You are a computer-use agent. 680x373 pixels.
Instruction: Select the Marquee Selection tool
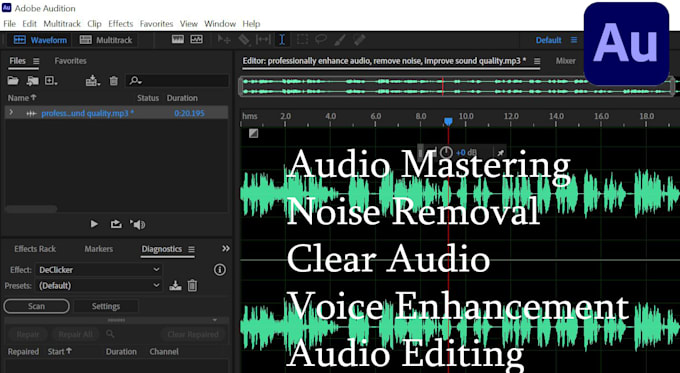pyautogui.click(x=302, y=40)
